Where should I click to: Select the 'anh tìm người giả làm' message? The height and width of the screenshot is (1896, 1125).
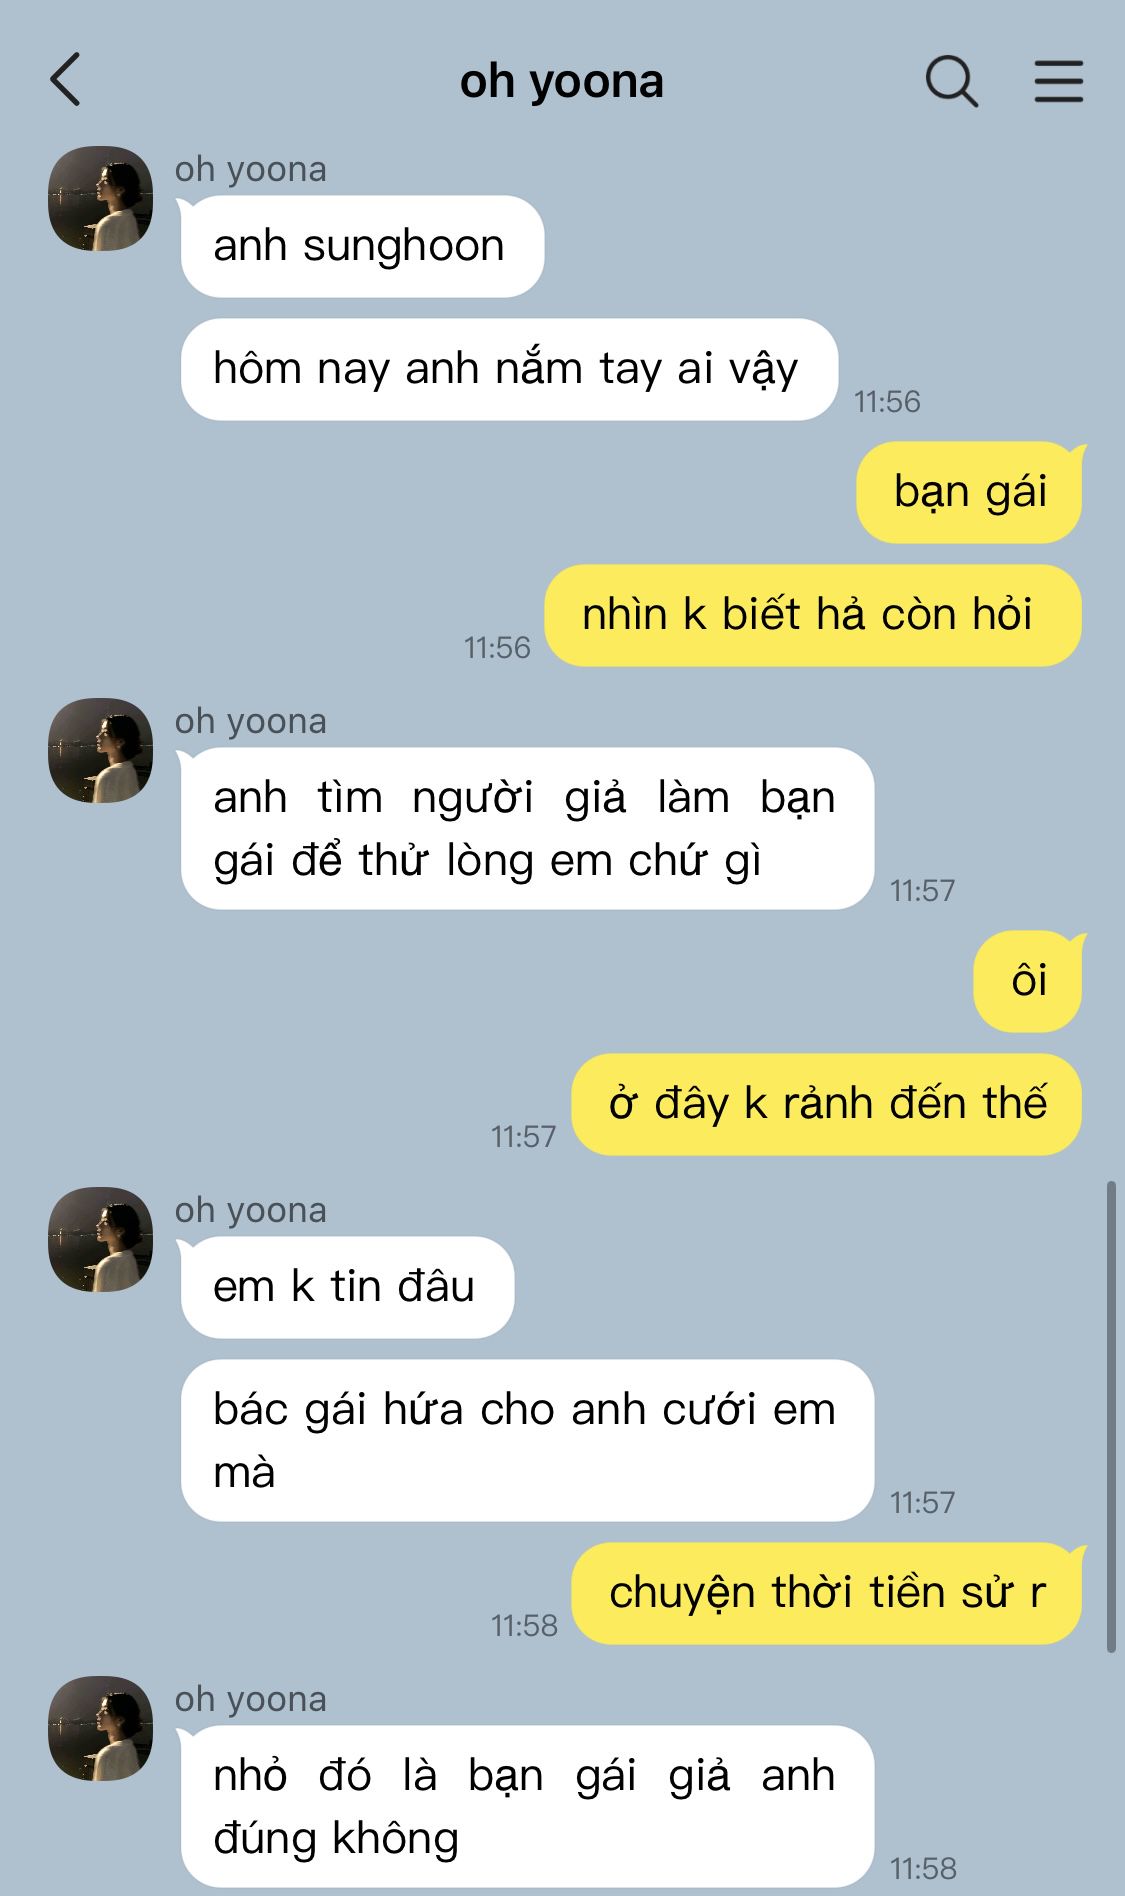click(527, 829)
